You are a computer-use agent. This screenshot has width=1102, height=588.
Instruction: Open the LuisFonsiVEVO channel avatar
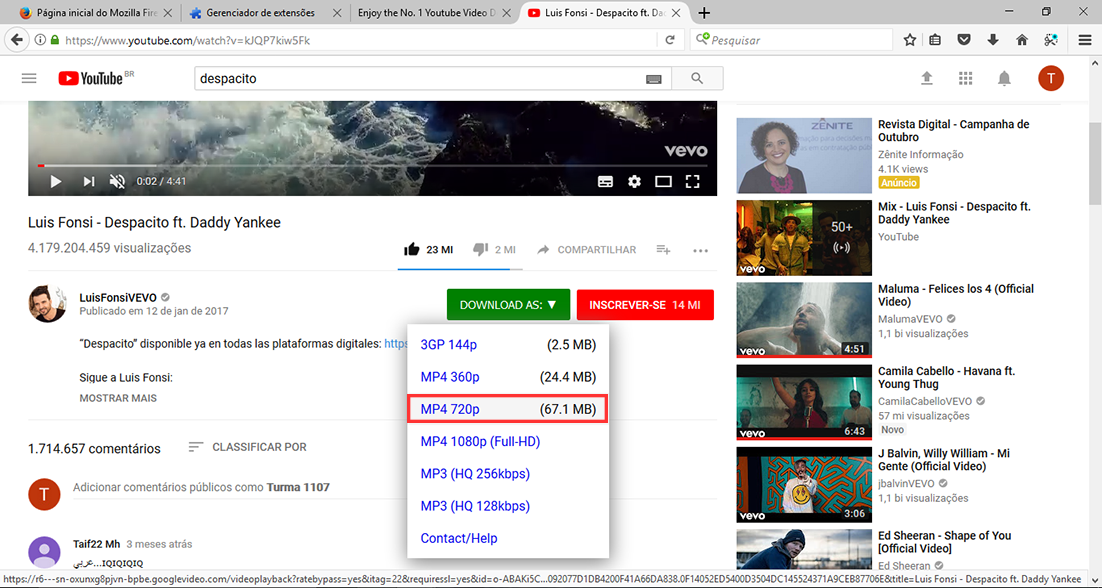(x=47, y=305)
